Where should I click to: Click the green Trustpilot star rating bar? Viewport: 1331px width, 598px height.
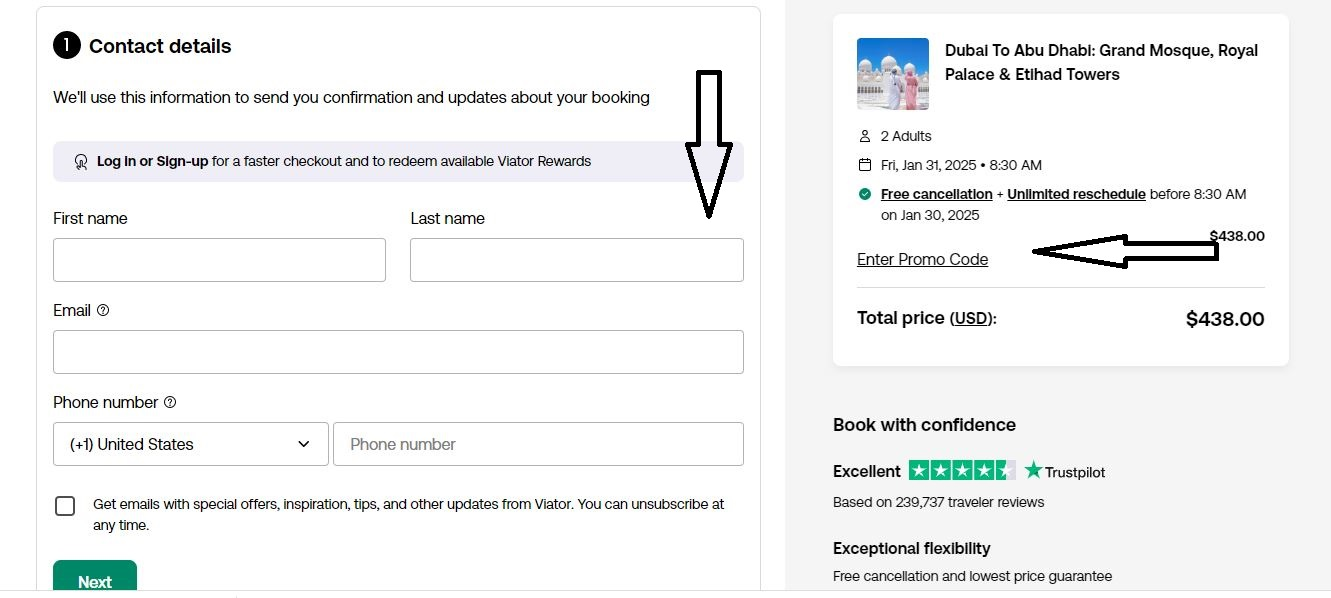pyautogui.click(x=962, y=470)
